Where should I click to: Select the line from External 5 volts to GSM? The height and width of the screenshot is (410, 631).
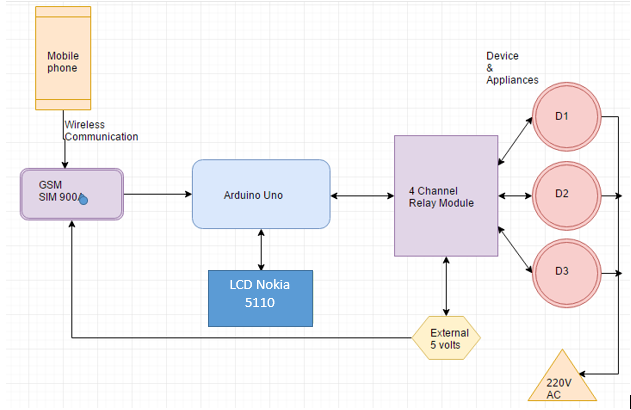coord(241,338)
